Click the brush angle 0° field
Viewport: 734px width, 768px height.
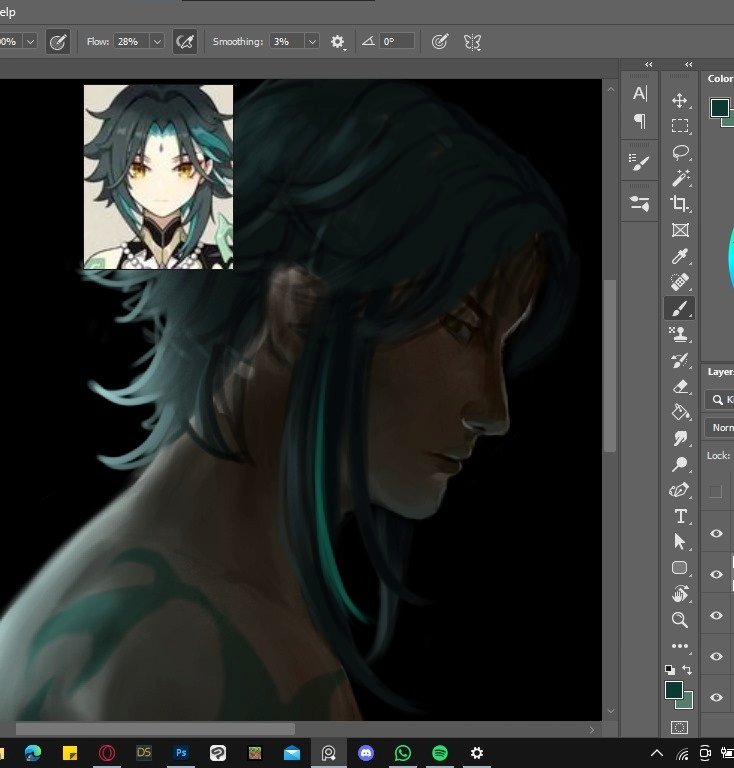click(x=397, y=42)
